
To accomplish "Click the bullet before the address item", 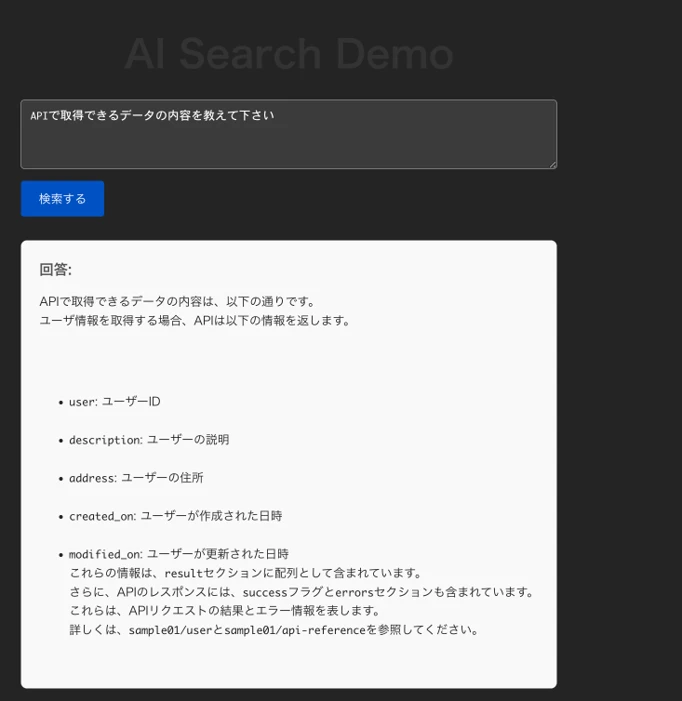I will click(x=60, y=479).
